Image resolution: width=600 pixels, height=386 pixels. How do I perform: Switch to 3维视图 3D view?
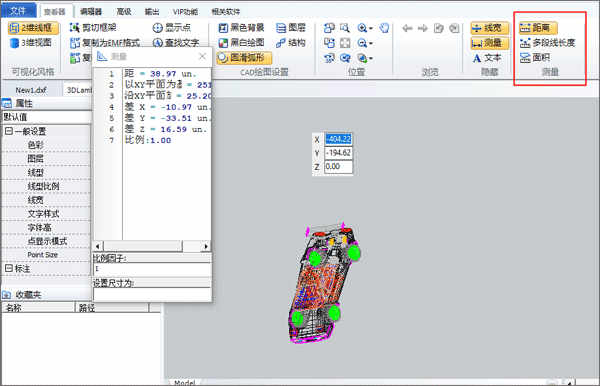tap(30, 42)
